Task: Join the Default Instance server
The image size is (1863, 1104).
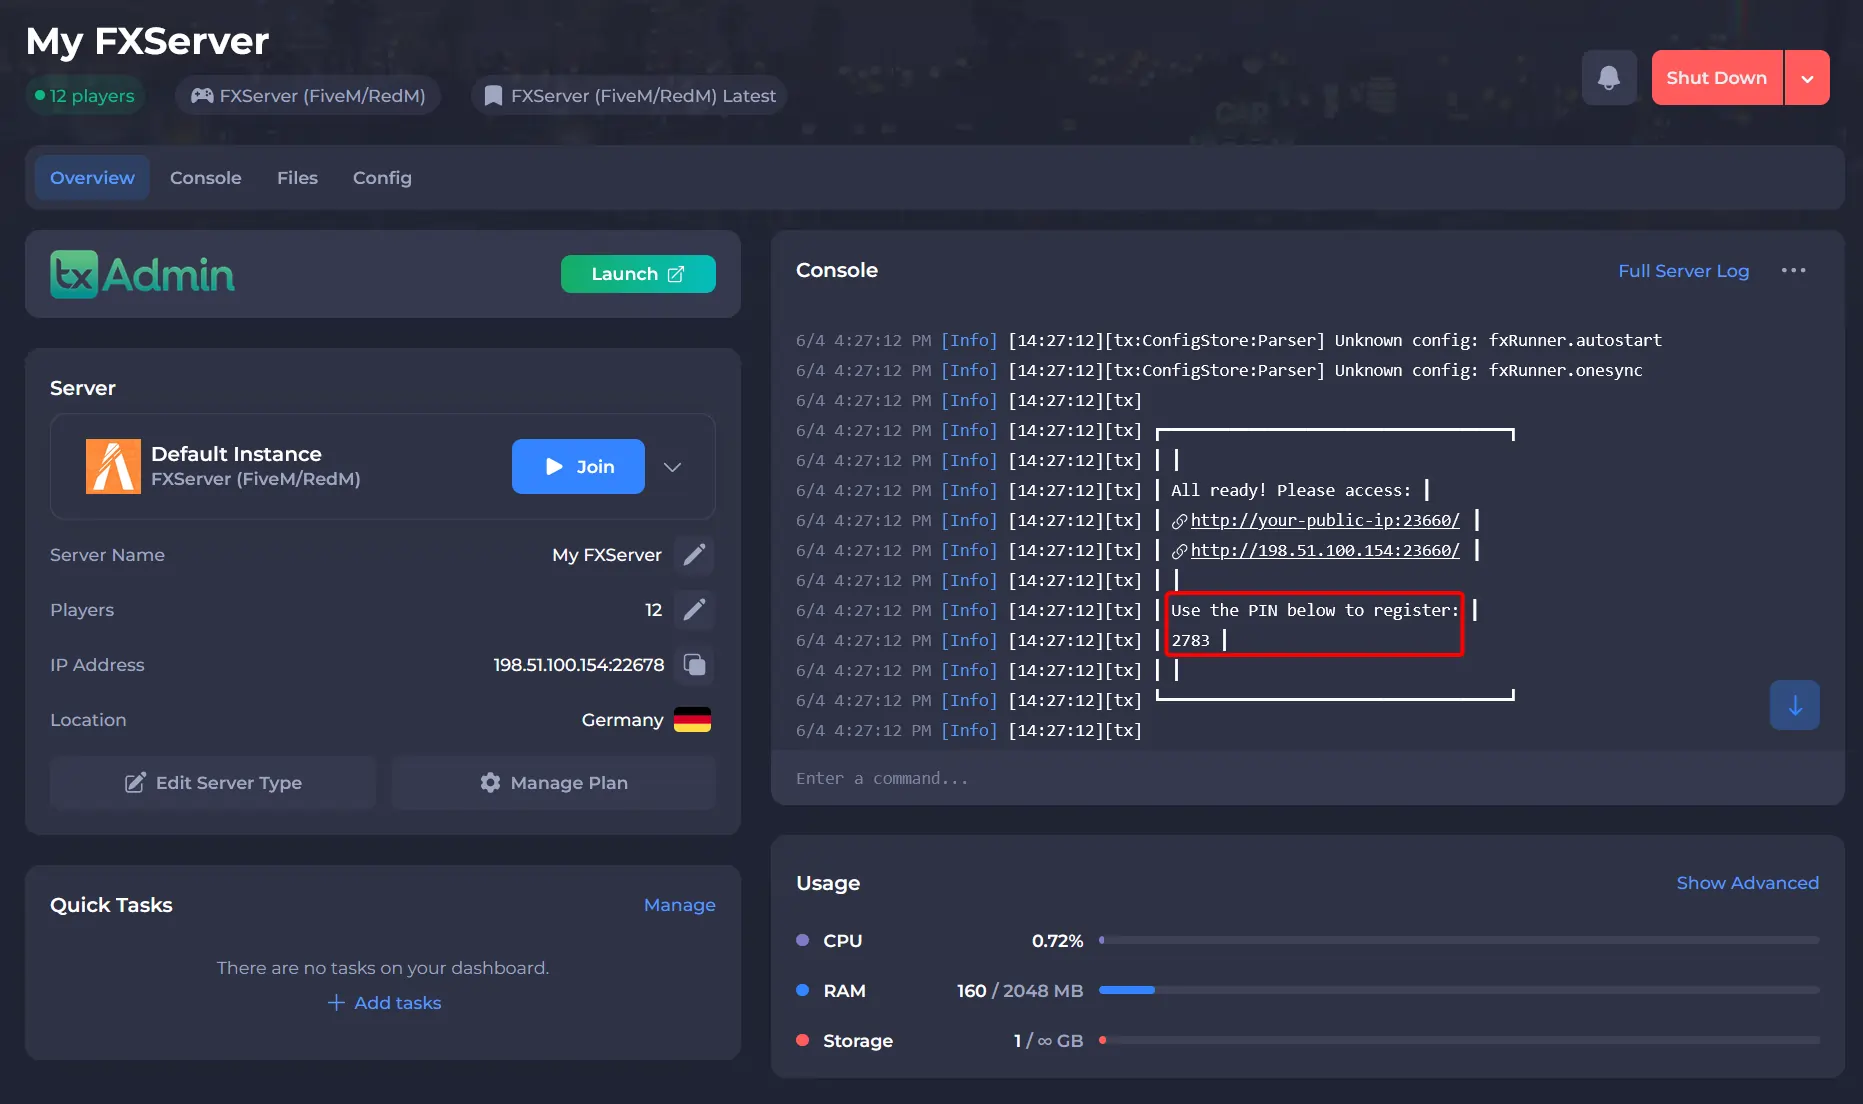Action: [578, 466]
